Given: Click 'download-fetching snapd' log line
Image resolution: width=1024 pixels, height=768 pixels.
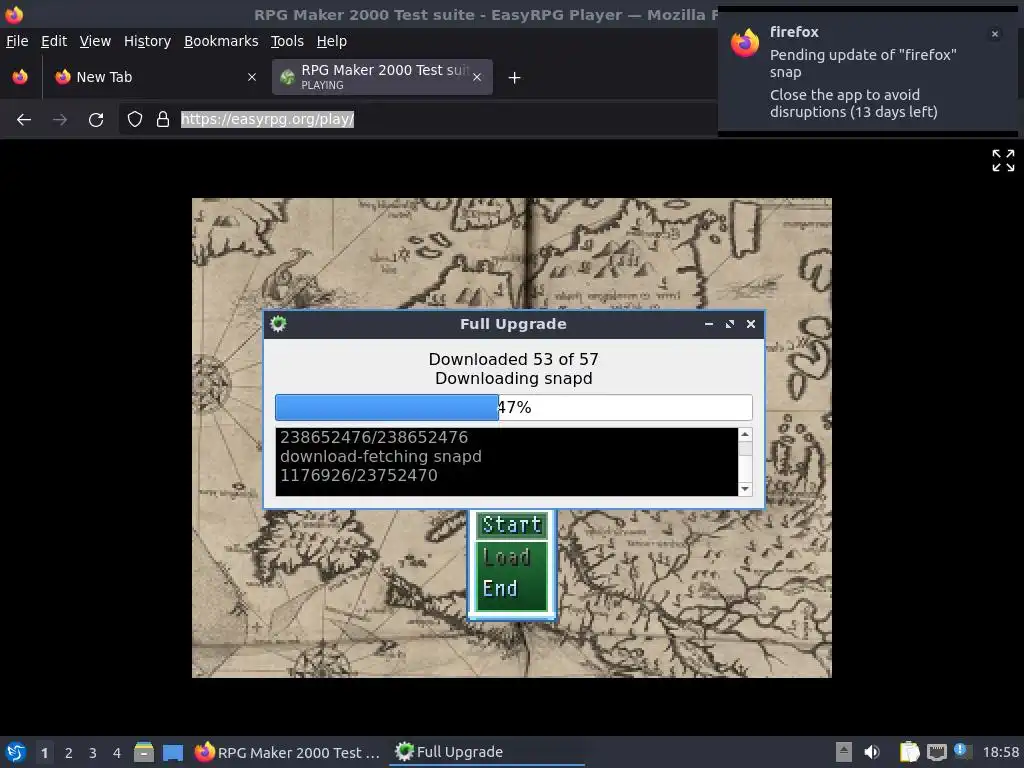Looking at the screenshot, I should point(381,456).
